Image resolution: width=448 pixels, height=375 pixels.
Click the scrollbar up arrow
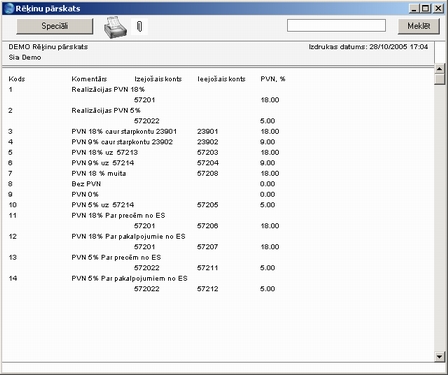439,69
